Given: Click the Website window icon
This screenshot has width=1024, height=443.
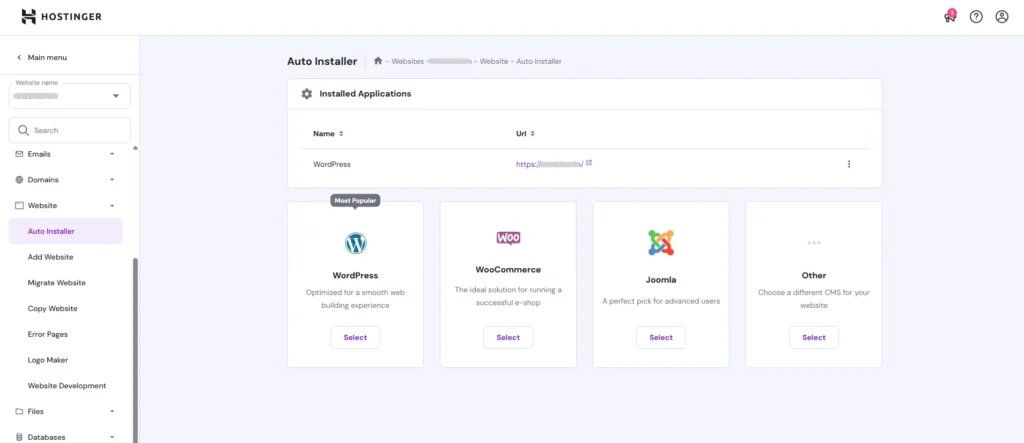Looking at the screenshot, I should (19, 205).
